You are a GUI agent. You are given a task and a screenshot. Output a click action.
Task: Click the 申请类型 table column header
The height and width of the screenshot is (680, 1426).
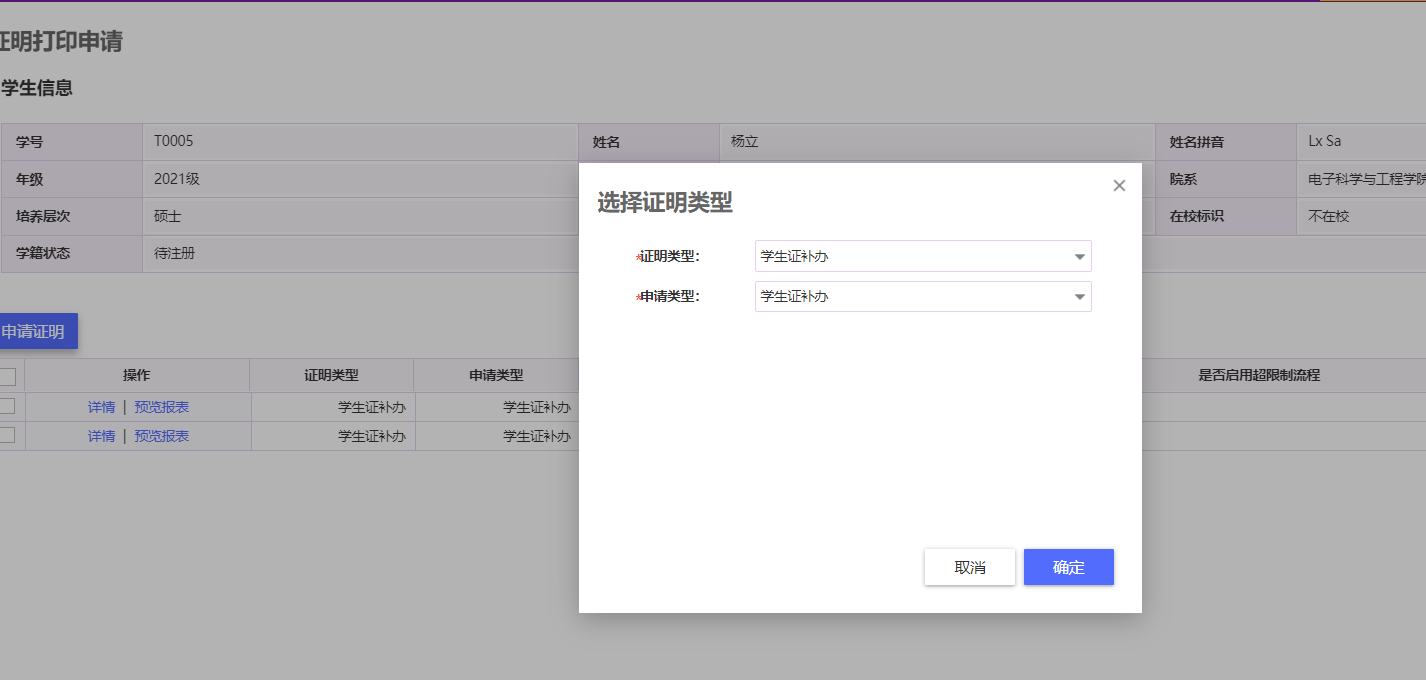[x=496, y=376]
